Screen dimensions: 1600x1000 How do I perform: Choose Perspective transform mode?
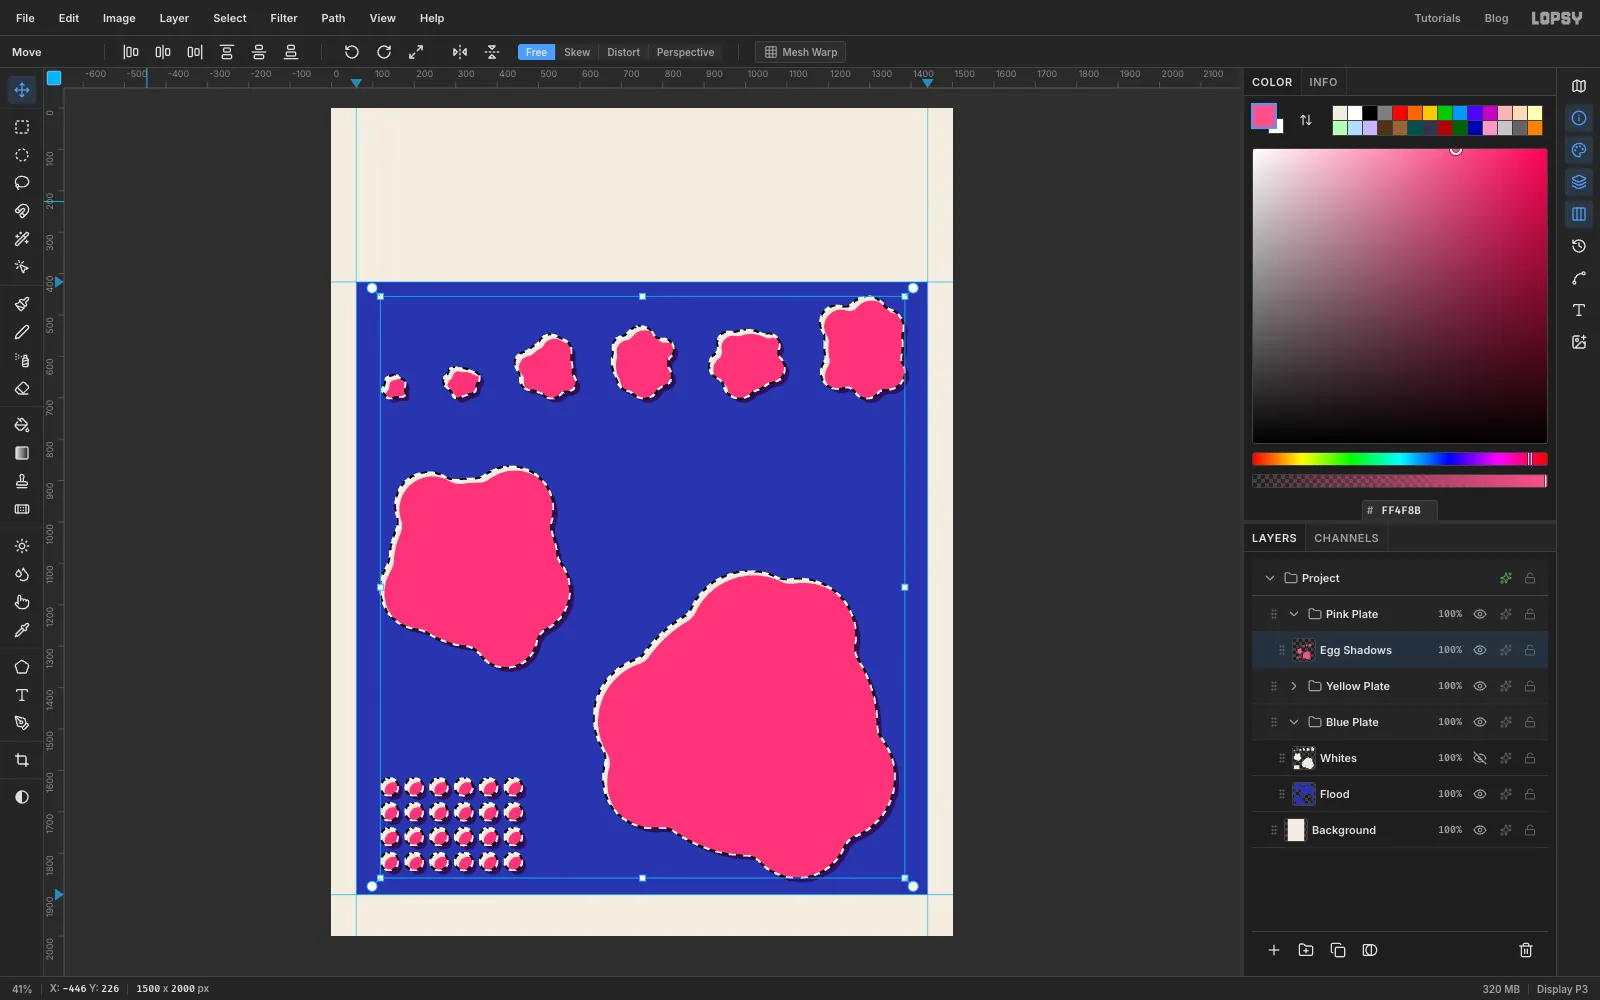click(x=685, y=52)
